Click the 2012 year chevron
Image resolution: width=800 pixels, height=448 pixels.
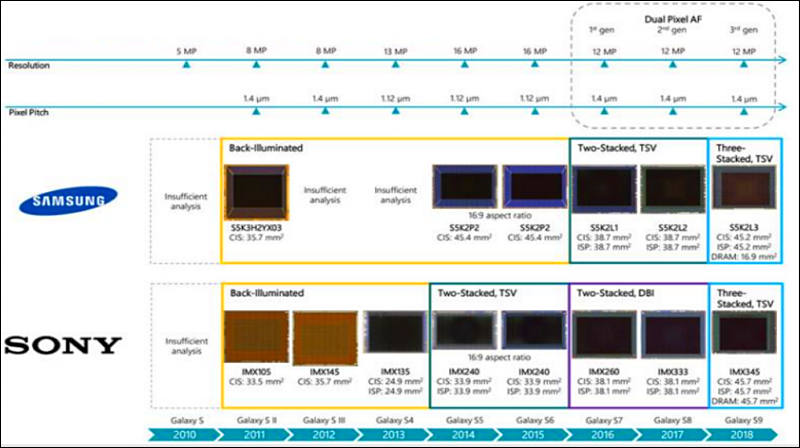click(x=323, y=435)
